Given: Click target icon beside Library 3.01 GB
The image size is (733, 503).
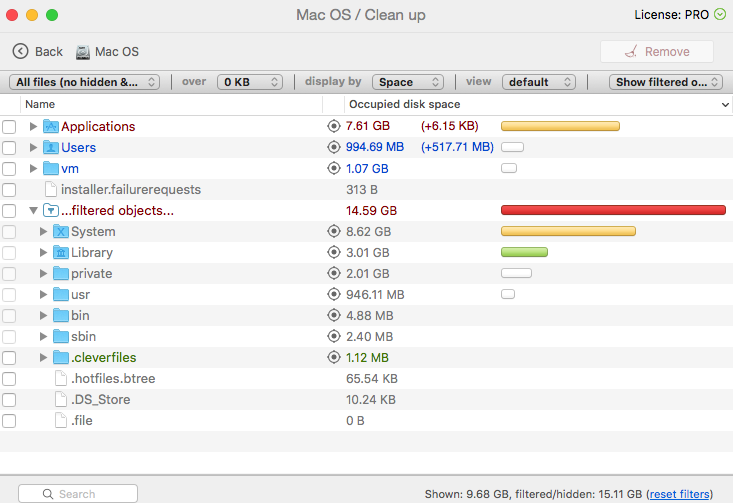Looking at the screenshot, I should point(333,252).
